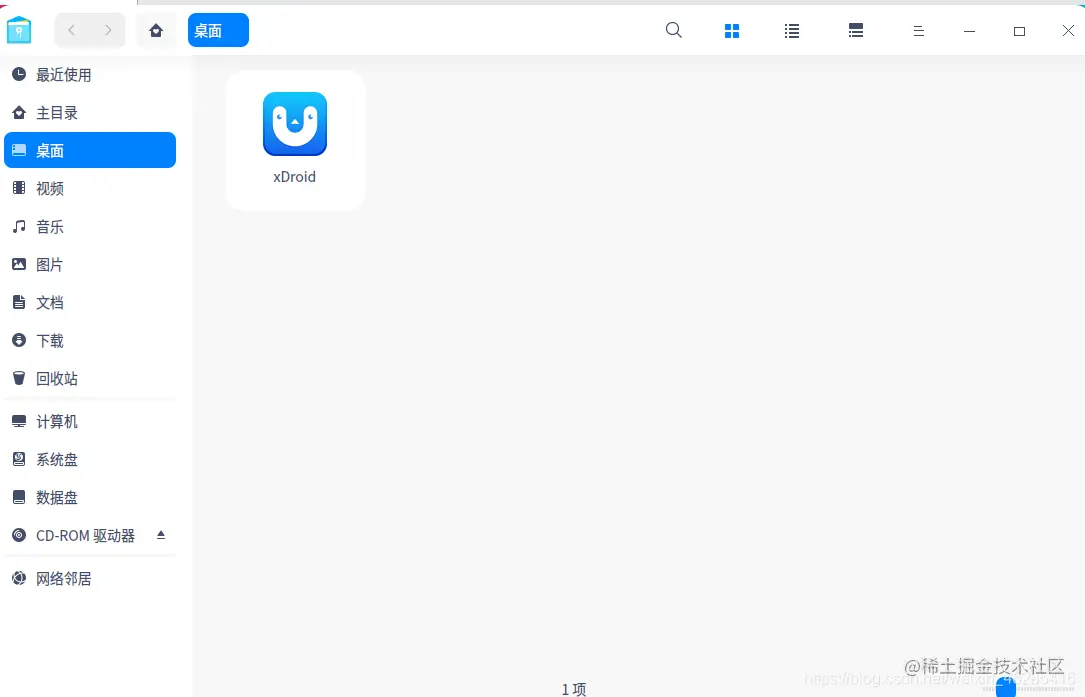Screen dimensions: 1085x697
Task: Open the search magnifier icon
Action: pos(673,30)
